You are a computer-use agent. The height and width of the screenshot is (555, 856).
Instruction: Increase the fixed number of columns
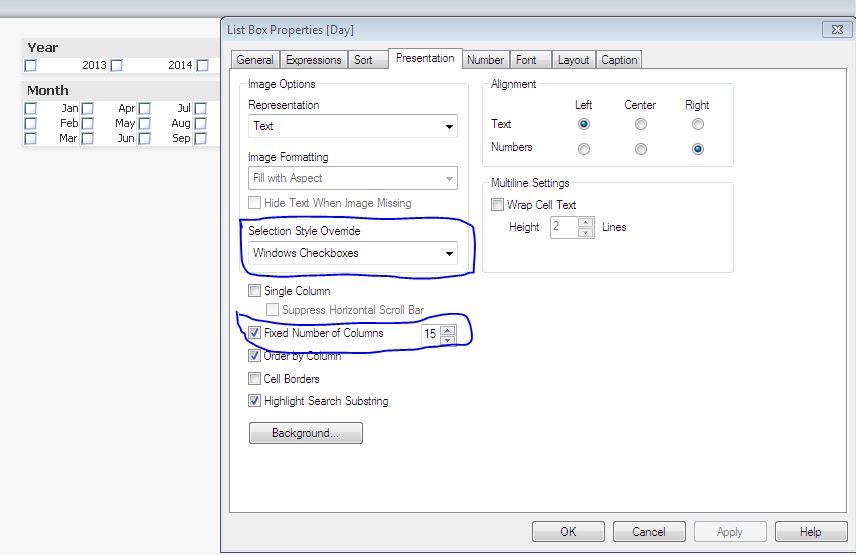(x=448, y=330)
